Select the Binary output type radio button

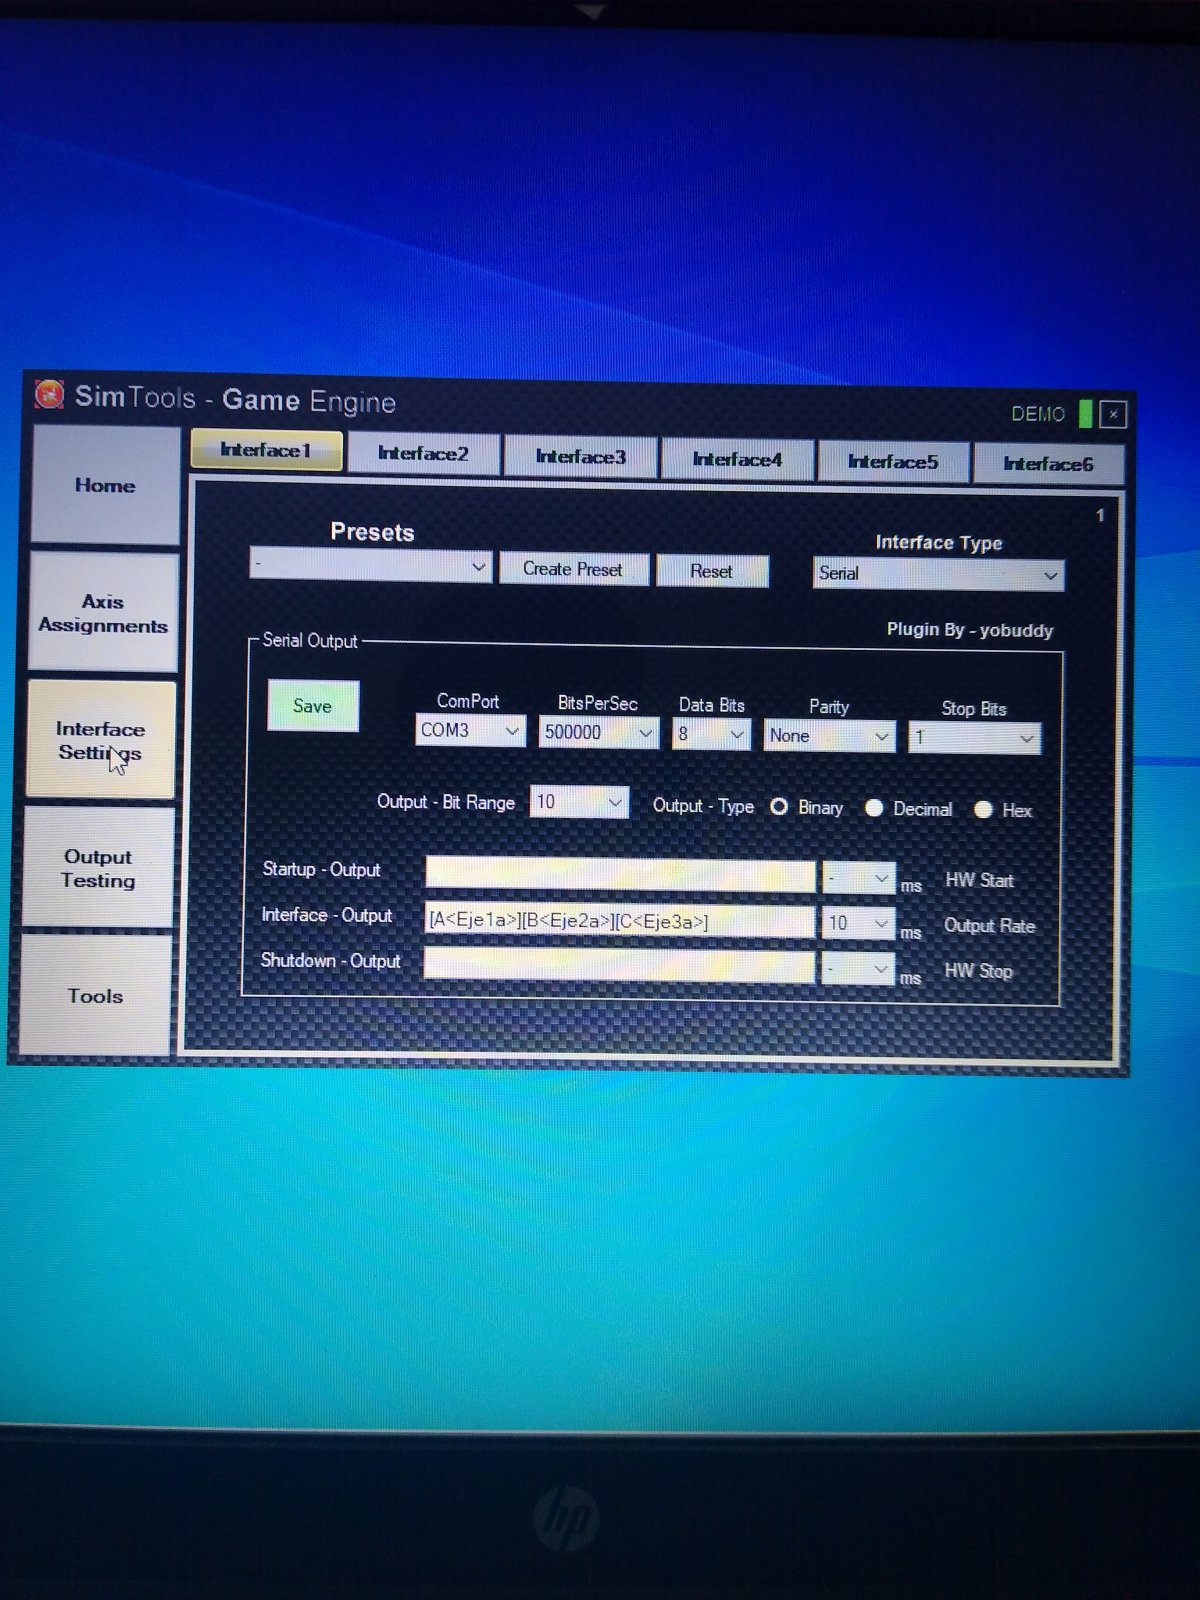[779, 807]
